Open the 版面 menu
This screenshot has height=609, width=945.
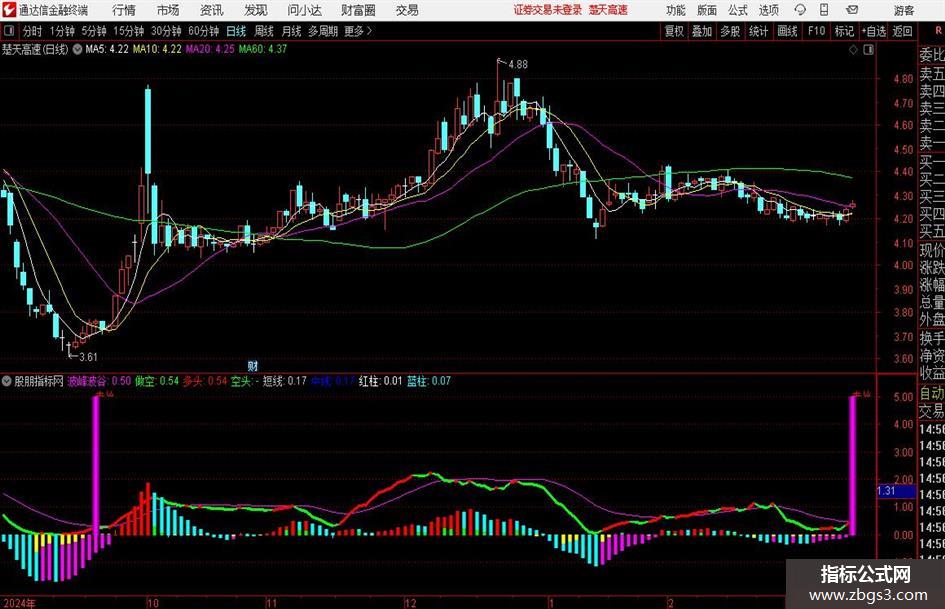706,10
